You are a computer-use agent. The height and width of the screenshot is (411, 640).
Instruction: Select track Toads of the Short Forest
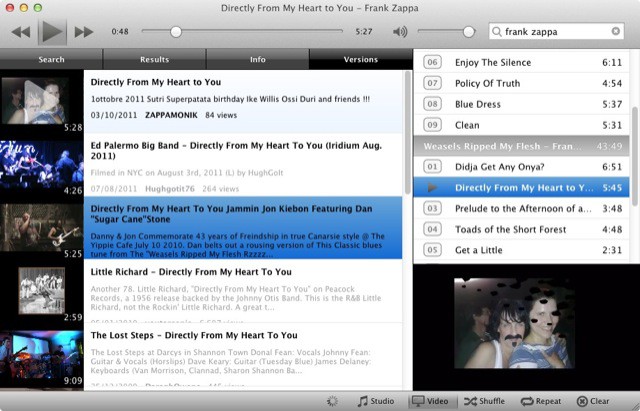click(510, 229)
